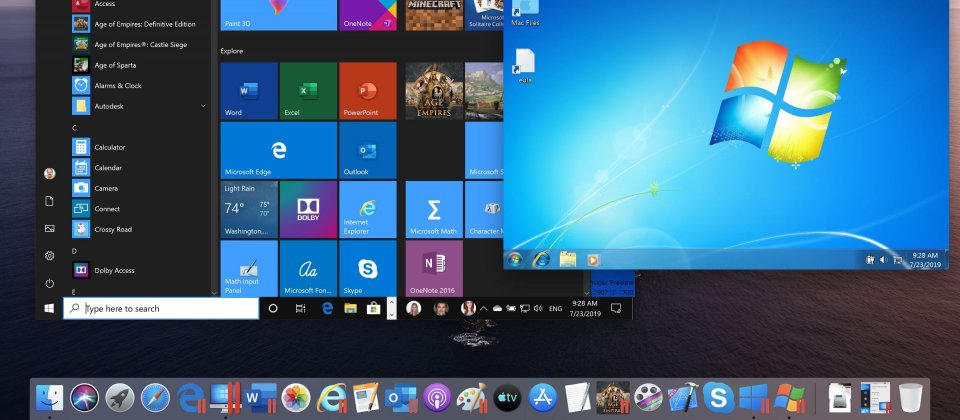Open Windows Media Player on Windows 7 taskbar
The width and height of the screenshot is (960, 420).
point(593,260)
